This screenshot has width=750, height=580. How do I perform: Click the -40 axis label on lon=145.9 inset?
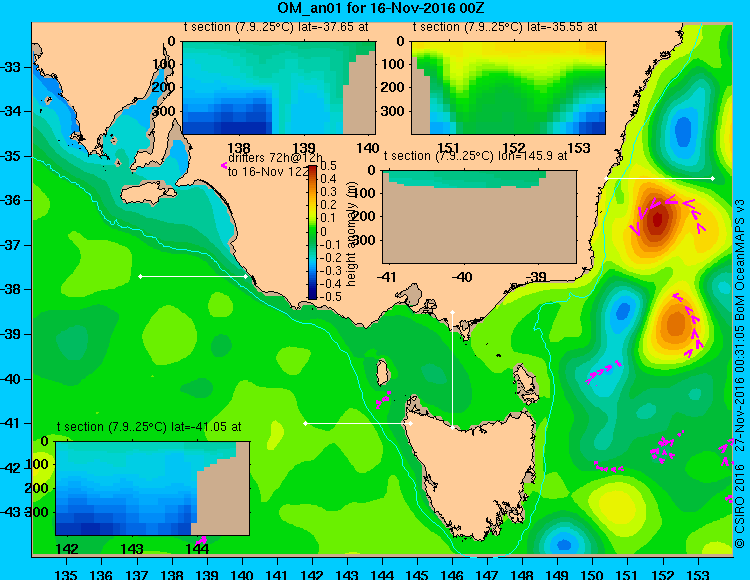click(x=462, y=277)
